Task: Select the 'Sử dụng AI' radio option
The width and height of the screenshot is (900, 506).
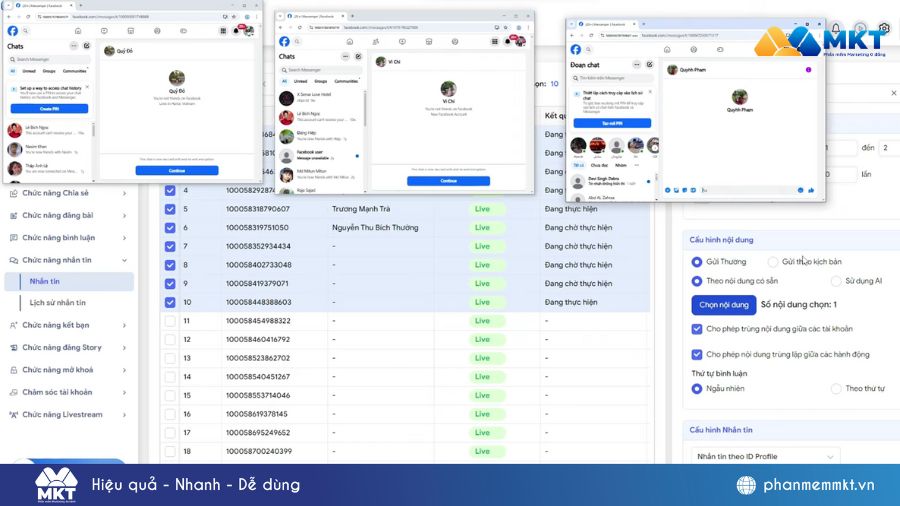Action: (x=836, y=281)
